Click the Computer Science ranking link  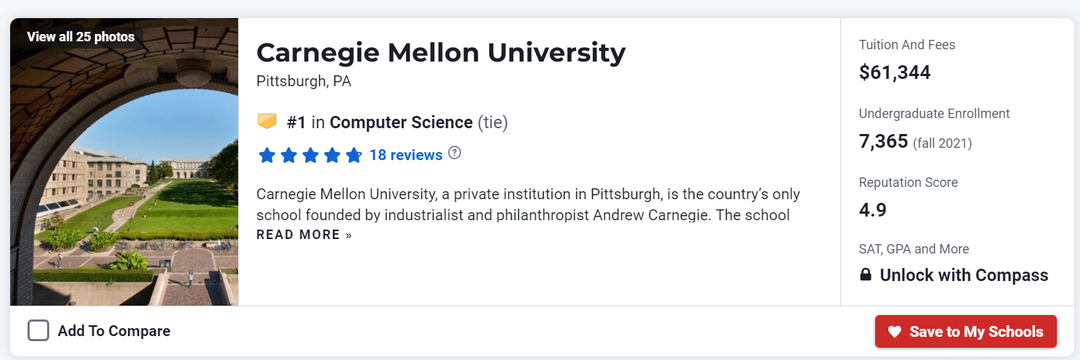pyautogui.click(x=401, y=123)
